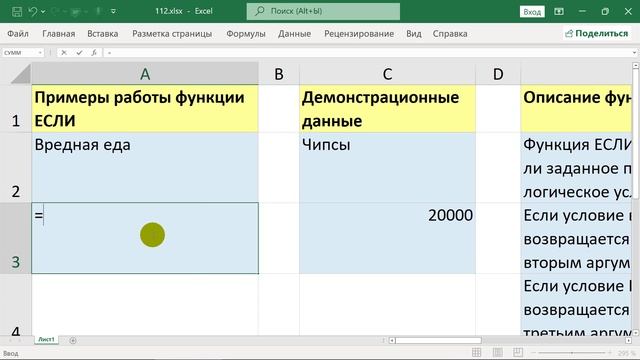Click cell with value 20000
The width and height of the screenshot is (640, 360).
click(387, 238)
